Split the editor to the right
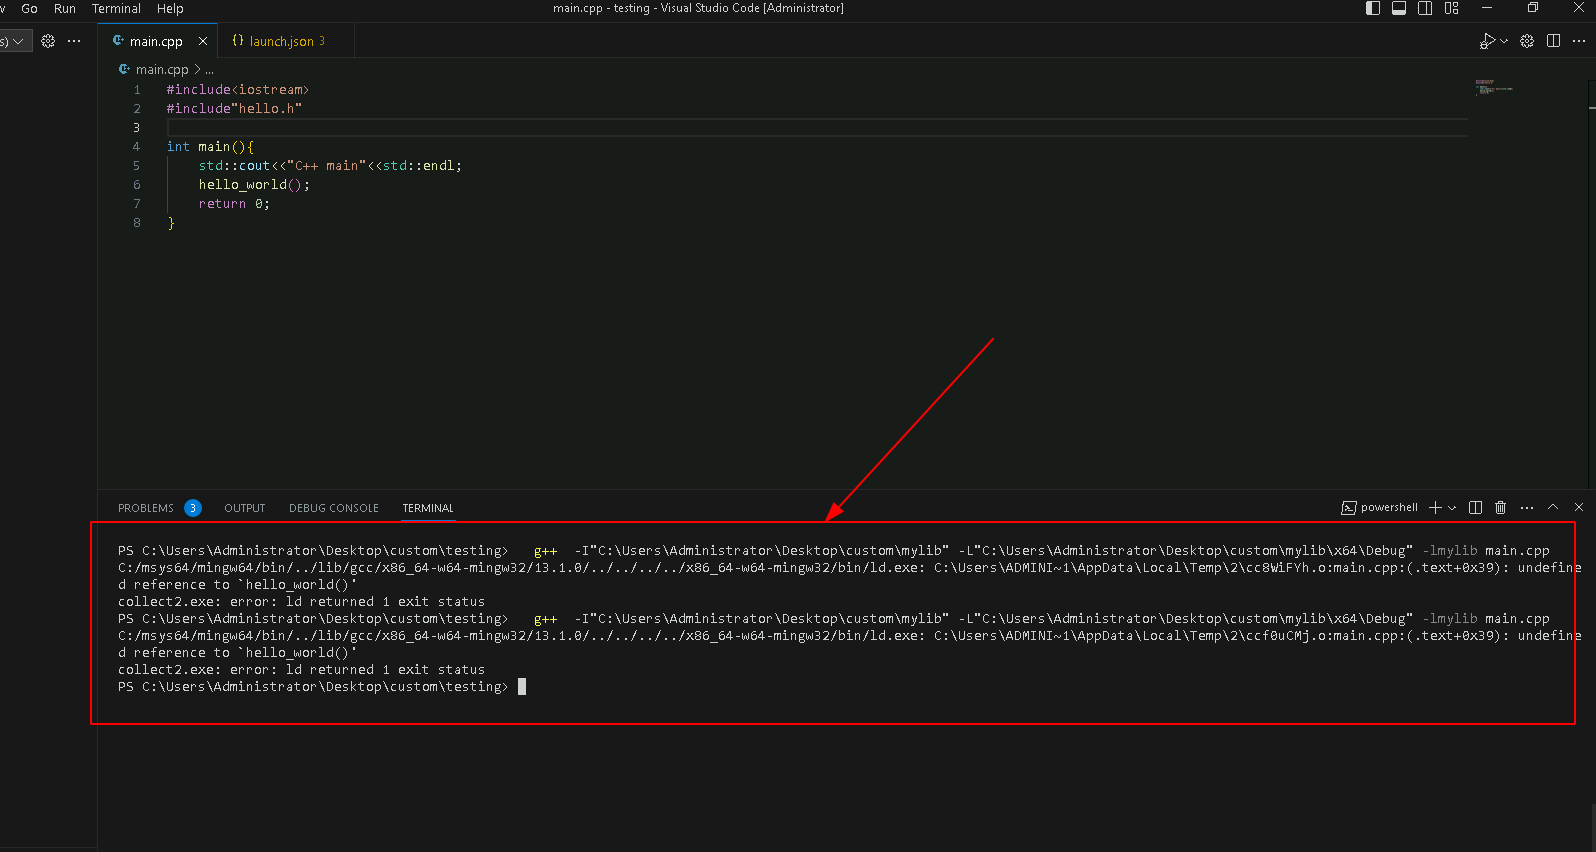1596x852 pixels. pos(1553,41)
